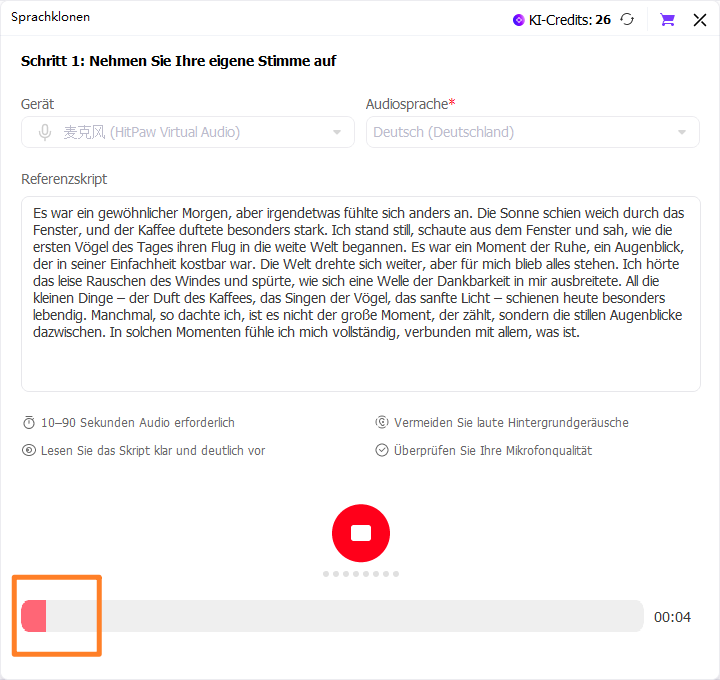720x680 pixels.
Task: Click "10–90 Sekunden Audio erforderlich" hint
Action: tap(138, 422)
